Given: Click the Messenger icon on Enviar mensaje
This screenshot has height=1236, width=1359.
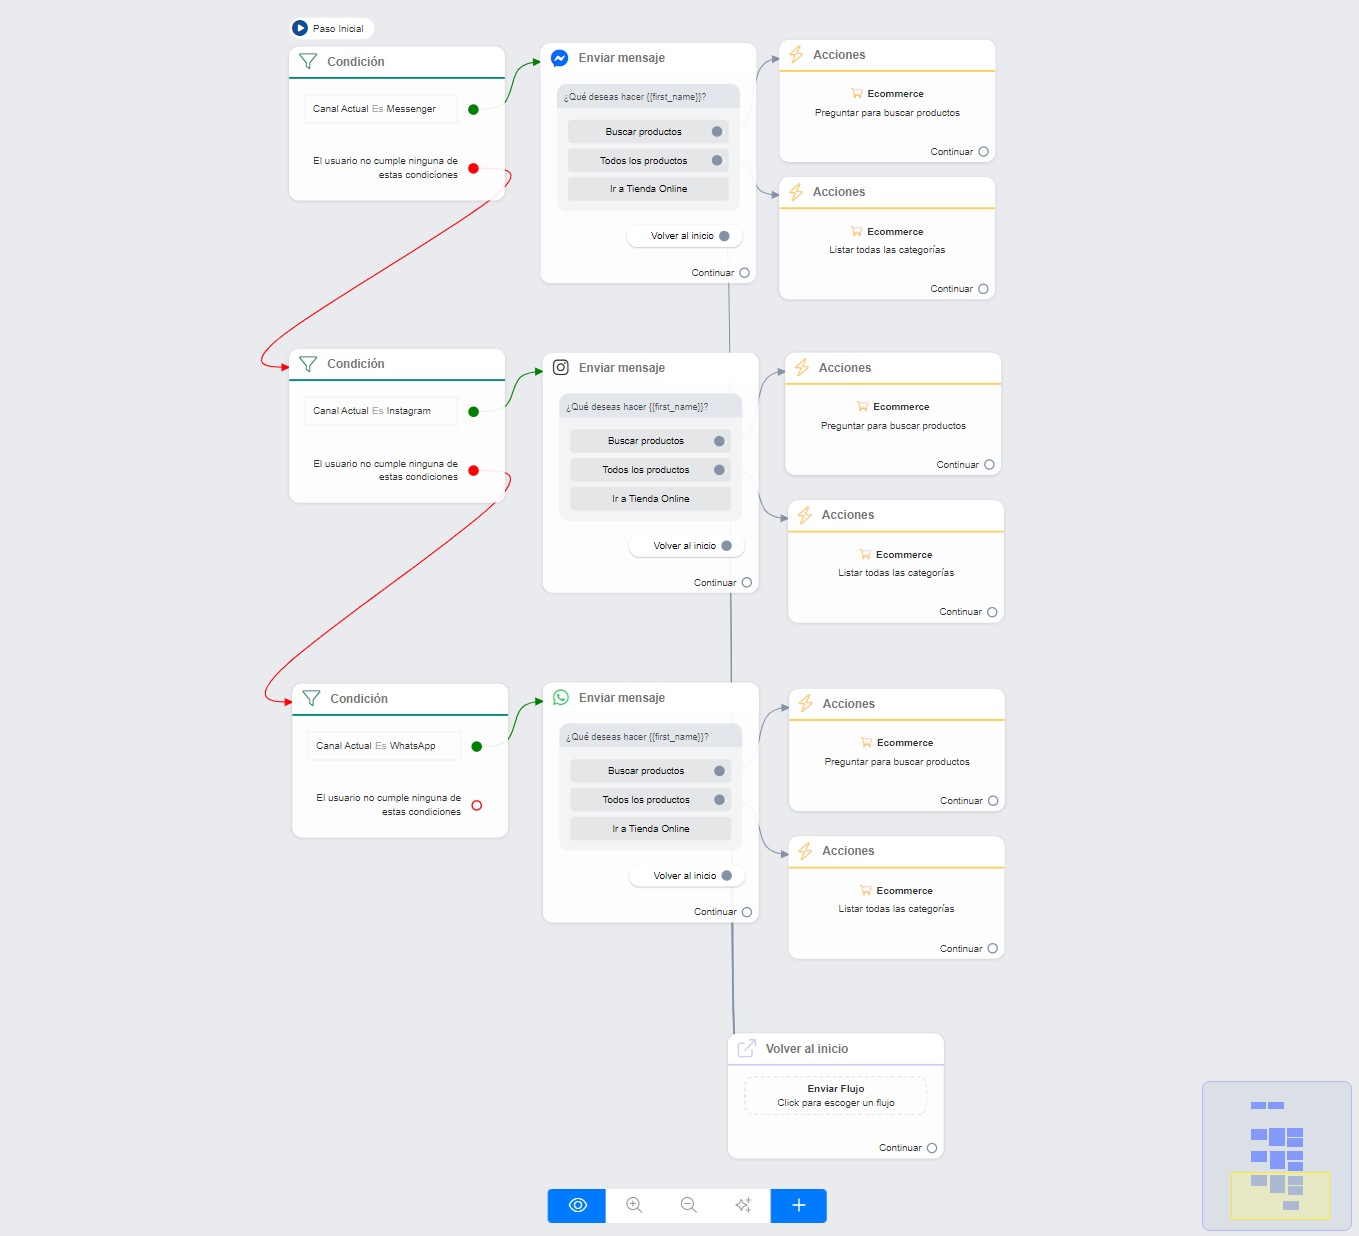Looking at the screenshot, I should coord(560,58).
